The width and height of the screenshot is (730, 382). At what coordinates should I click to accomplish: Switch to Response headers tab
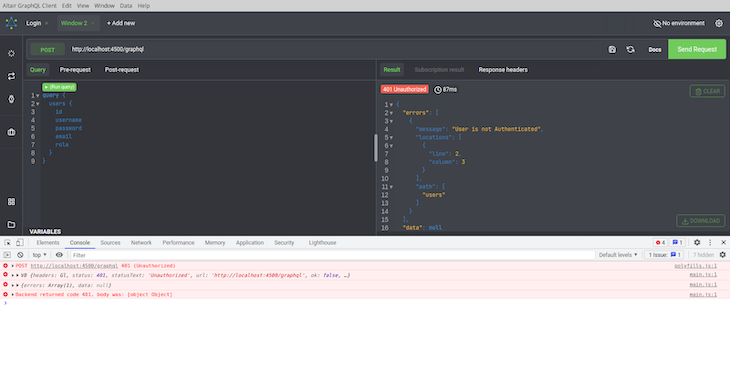click(503, 70)
